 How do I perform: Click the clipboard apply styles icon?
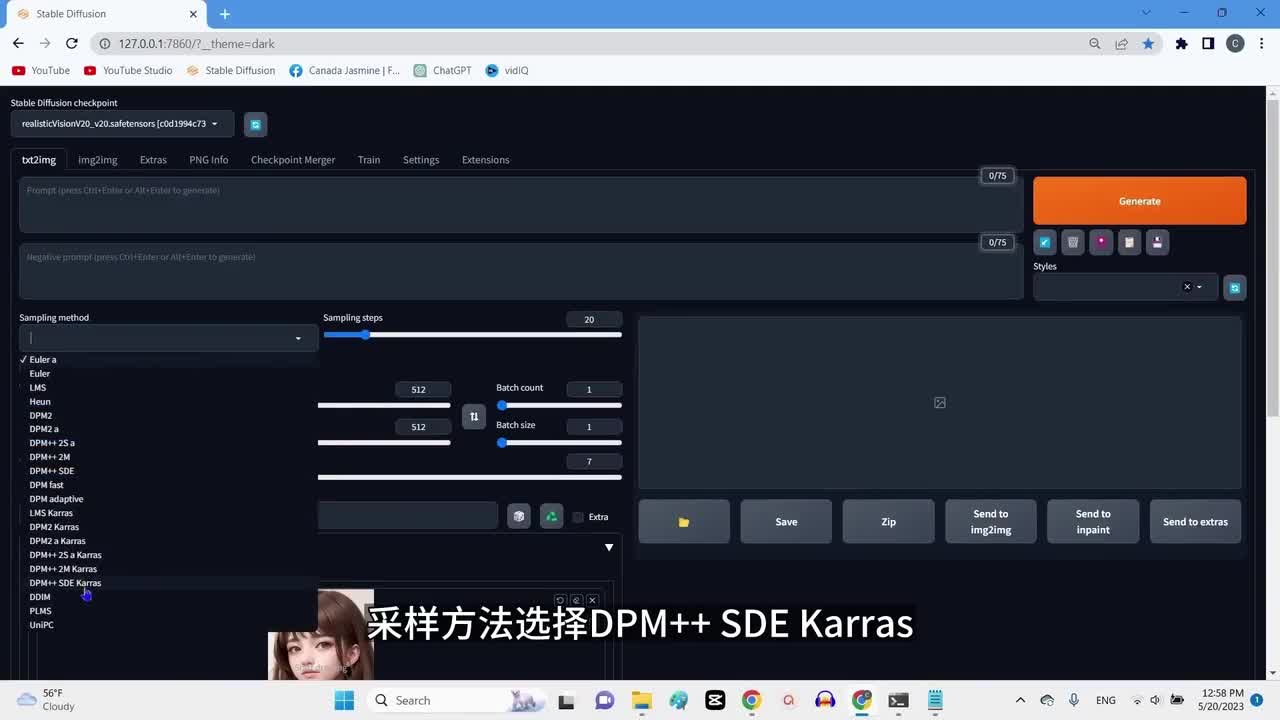(1129, 242)
